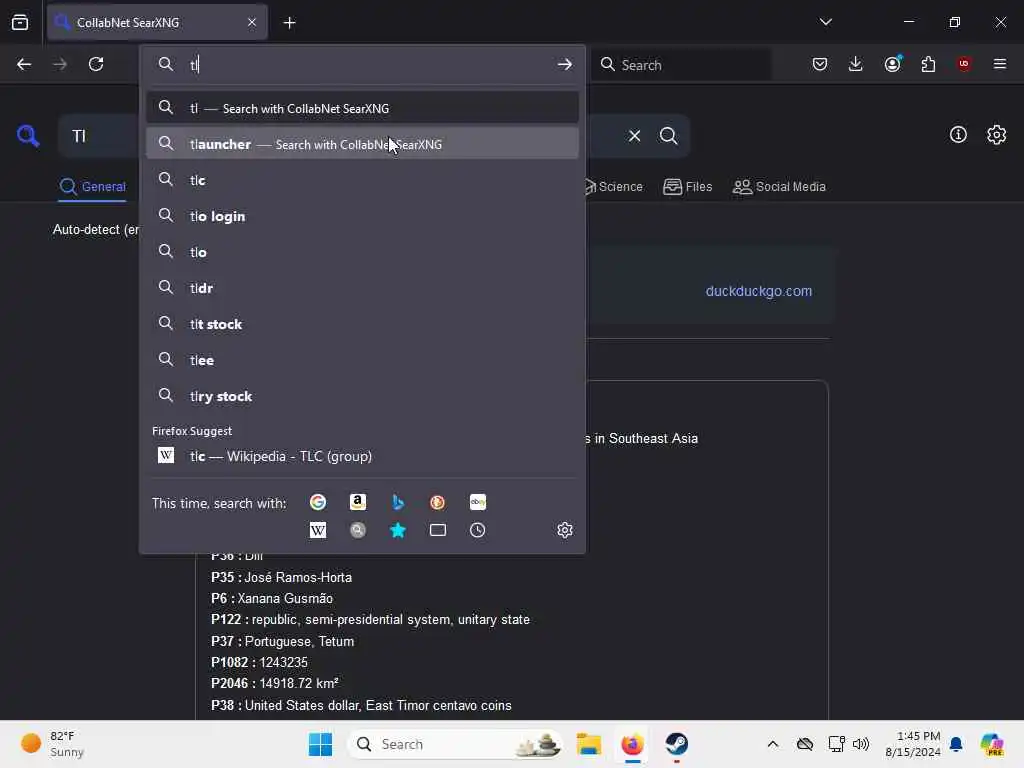Switch to the General category tab
The width and height of the screenshot is (1024, 768).
pos(92,187)
